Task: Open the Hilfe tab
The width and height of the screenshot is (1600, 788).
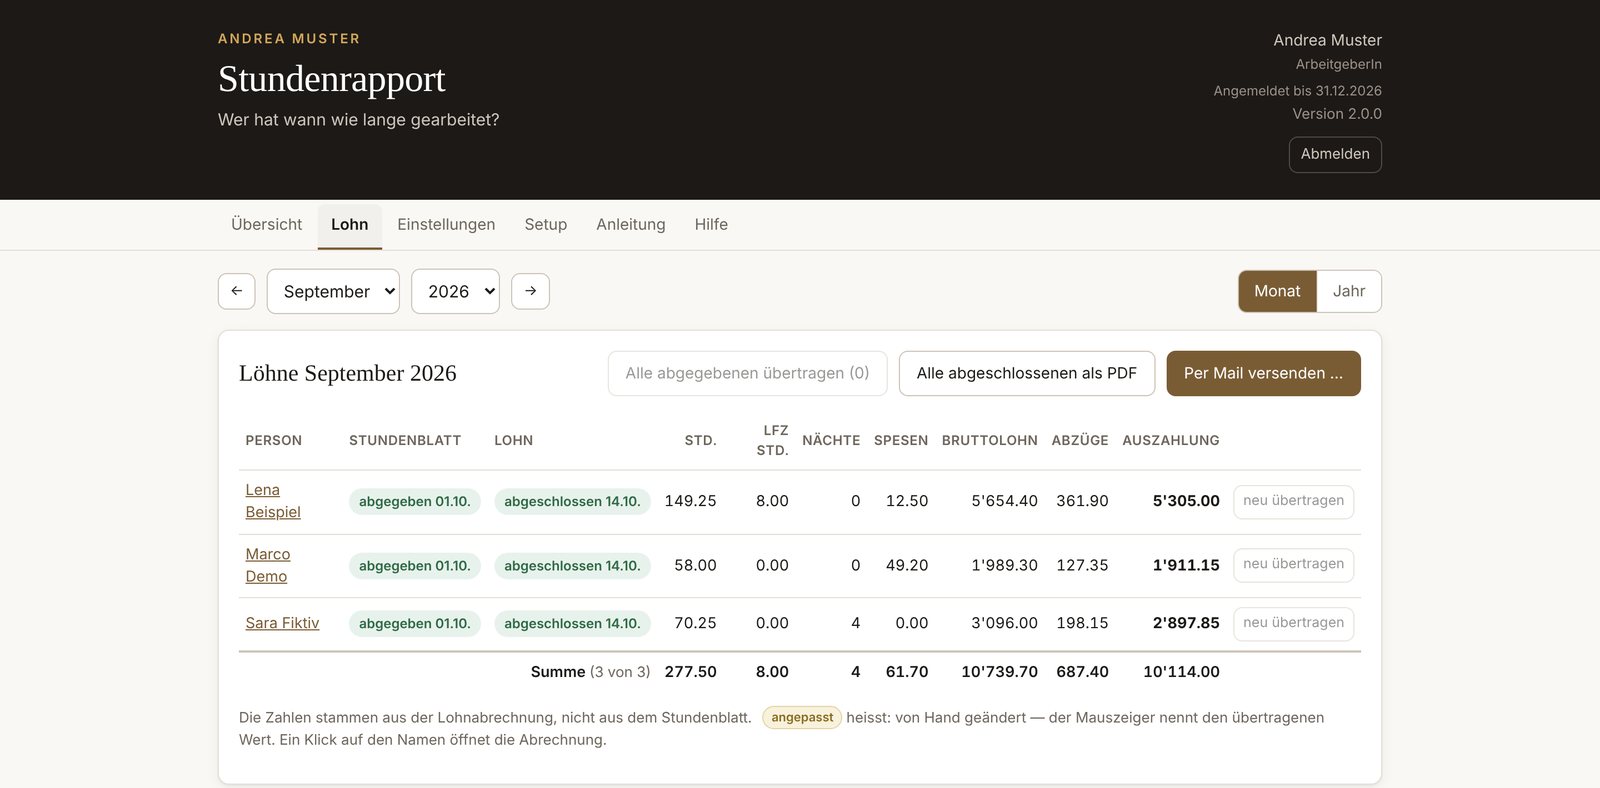Action: pyautogui.click(x=711, y=225)
